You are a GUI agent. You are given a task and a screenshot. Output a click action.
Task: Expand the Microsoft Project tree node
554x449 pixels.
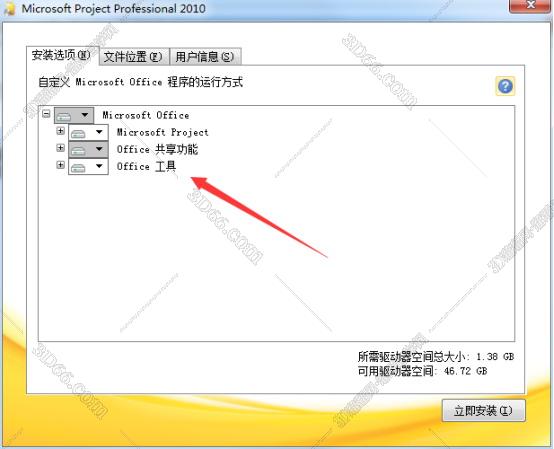60,131
